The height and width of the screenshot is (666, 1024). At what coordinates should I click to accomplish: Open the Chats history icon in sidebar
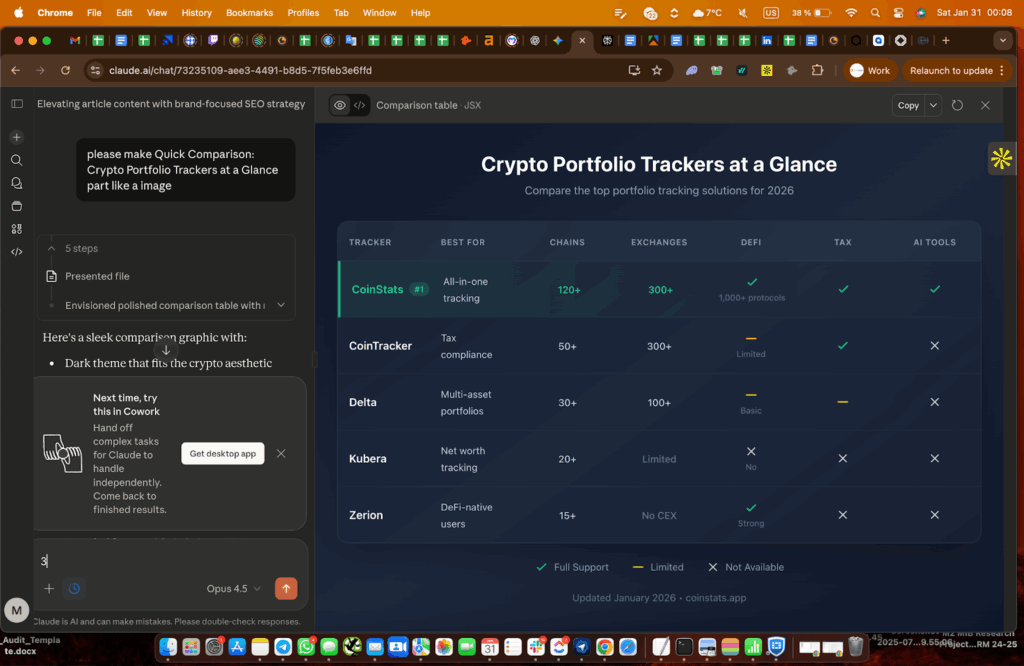coord(17,183)
